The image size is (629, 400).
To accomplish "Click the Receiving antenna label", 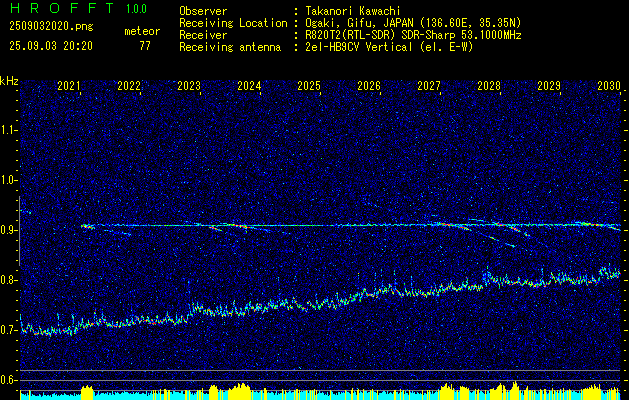I will click(230, 47).
